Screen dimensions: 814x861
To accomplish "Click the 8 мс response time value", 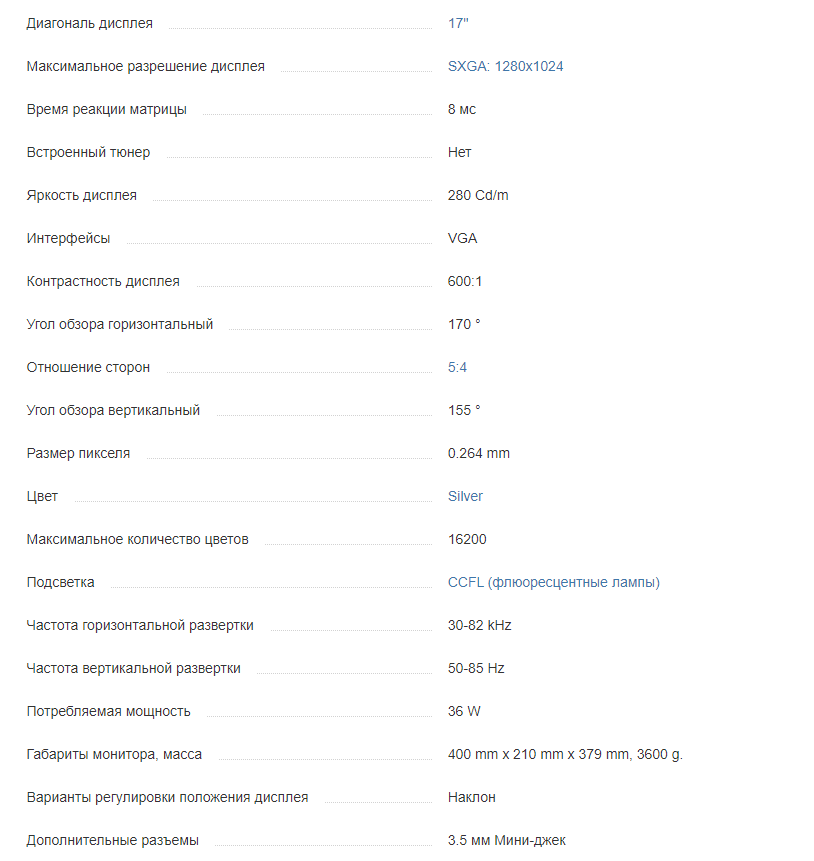I will click(462, 109).
